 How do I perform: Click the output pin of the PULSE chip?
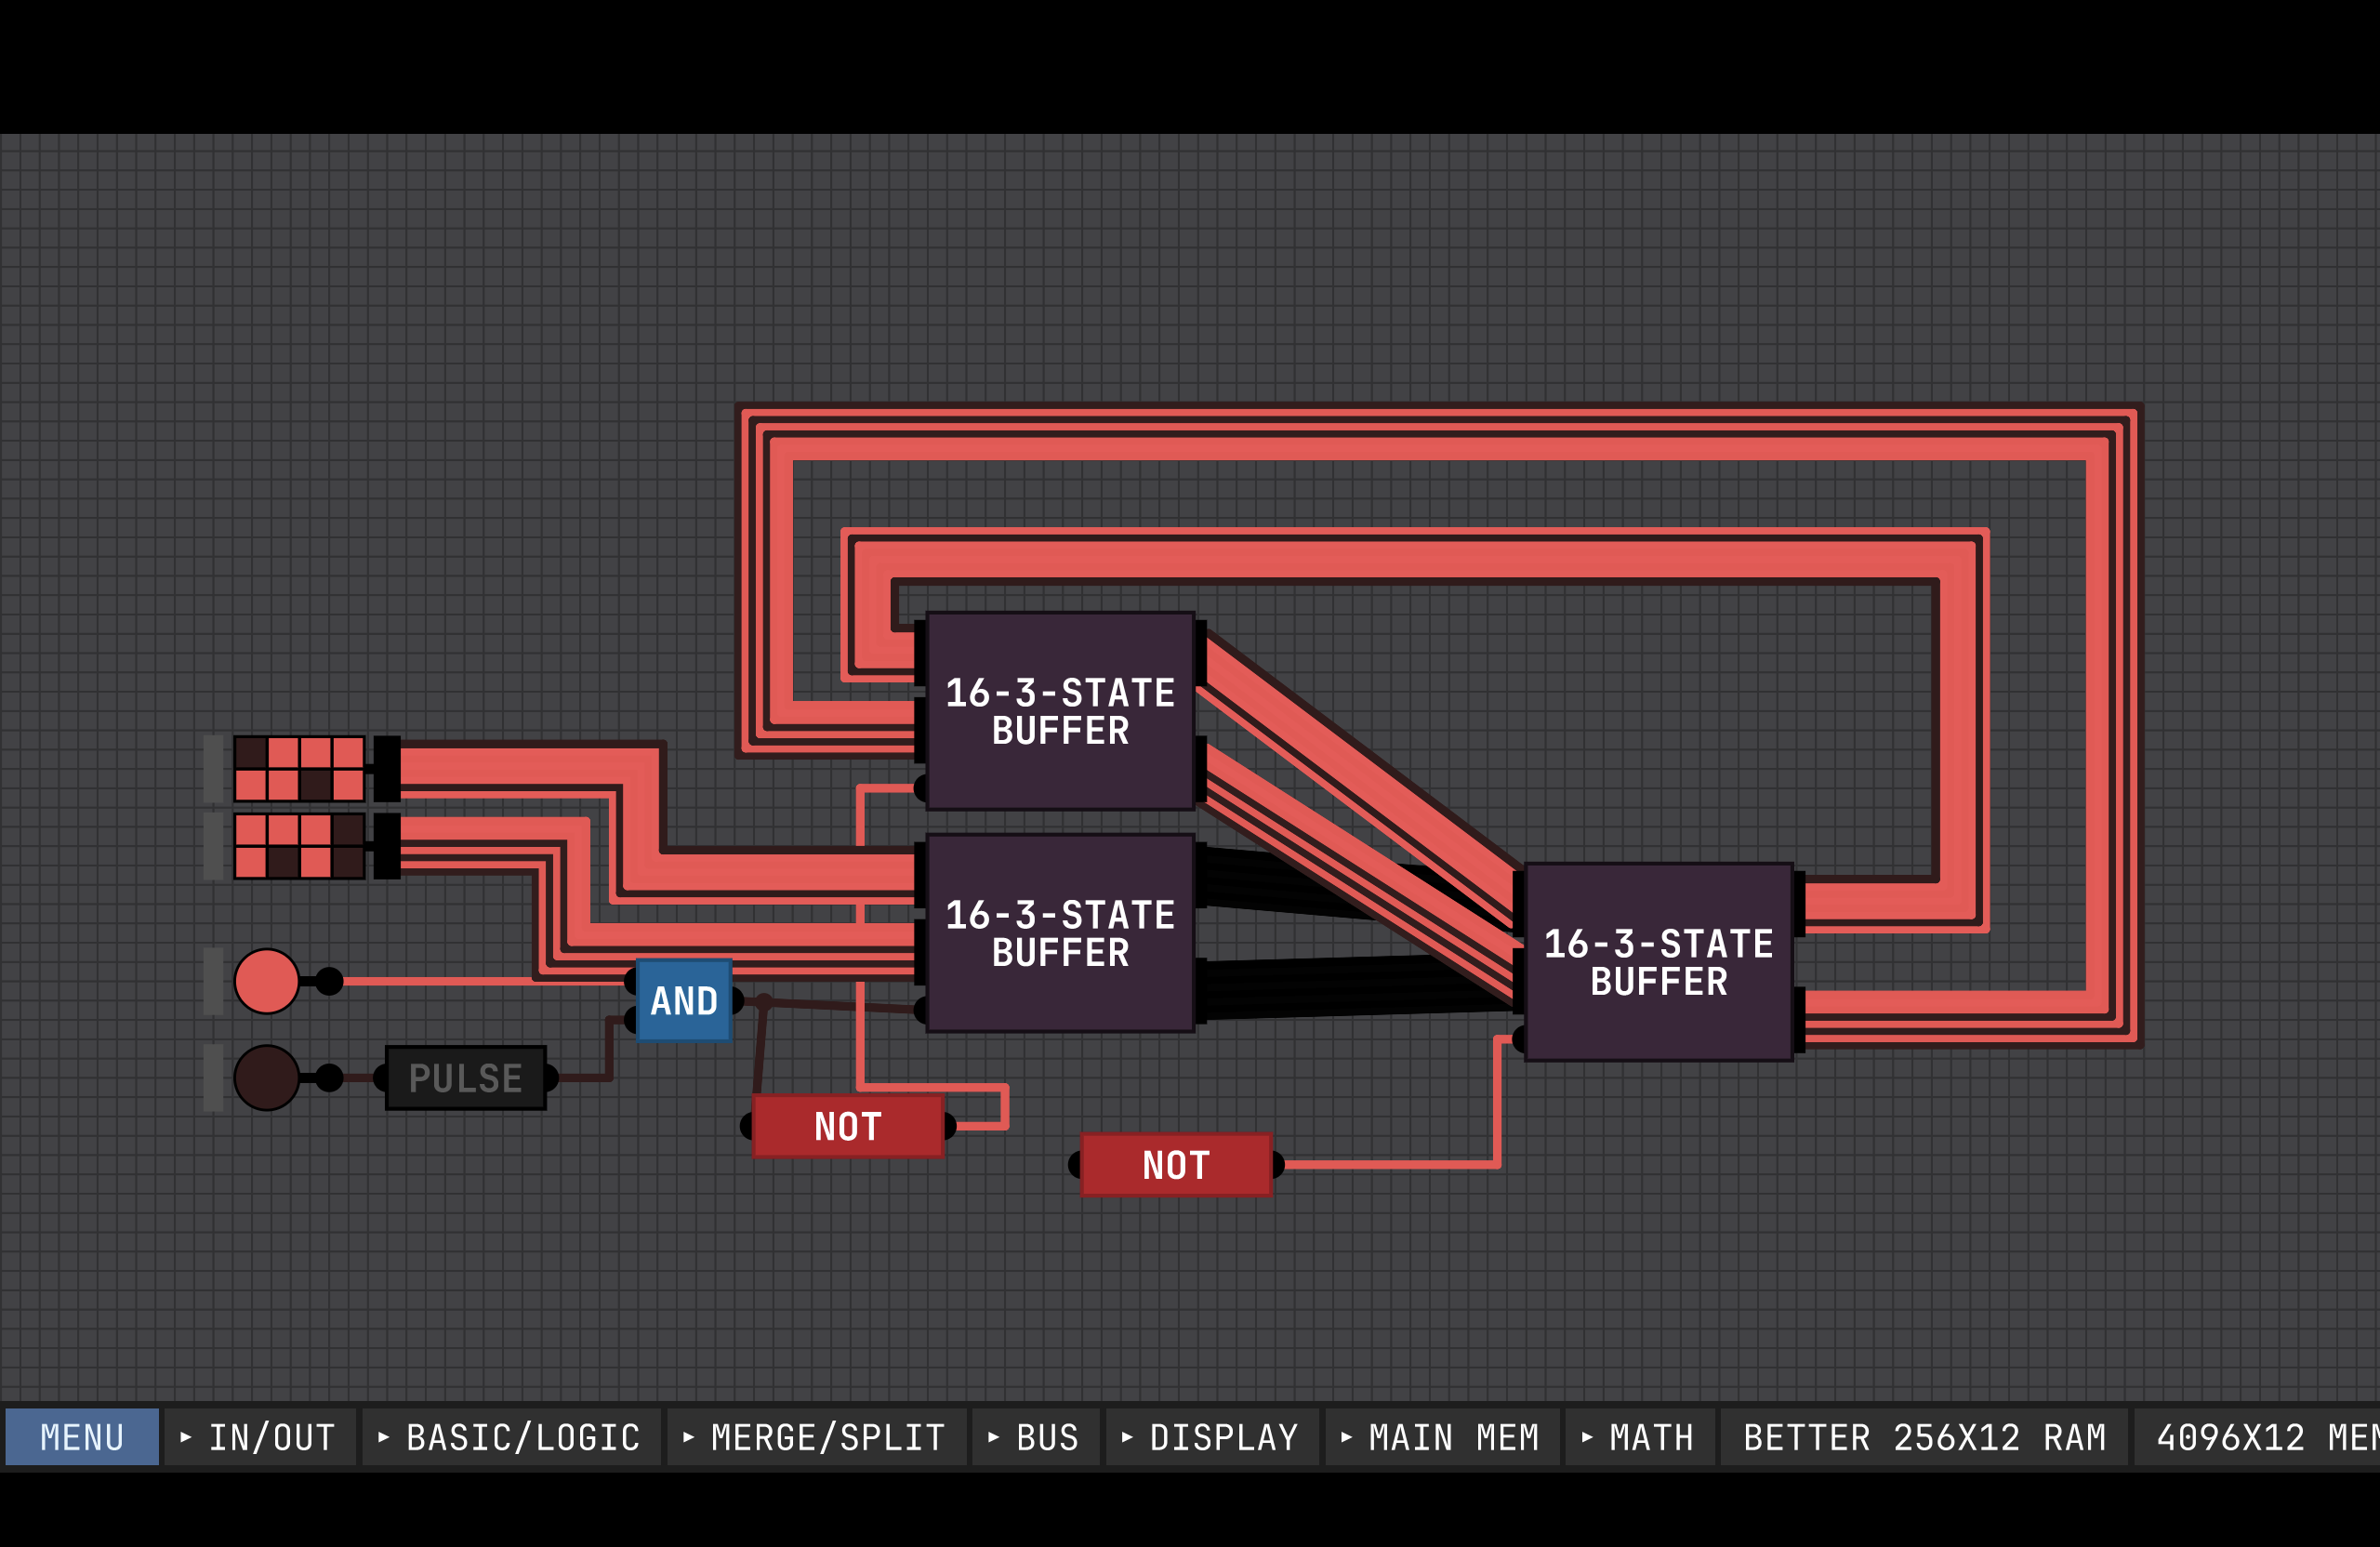(551, 1078)
